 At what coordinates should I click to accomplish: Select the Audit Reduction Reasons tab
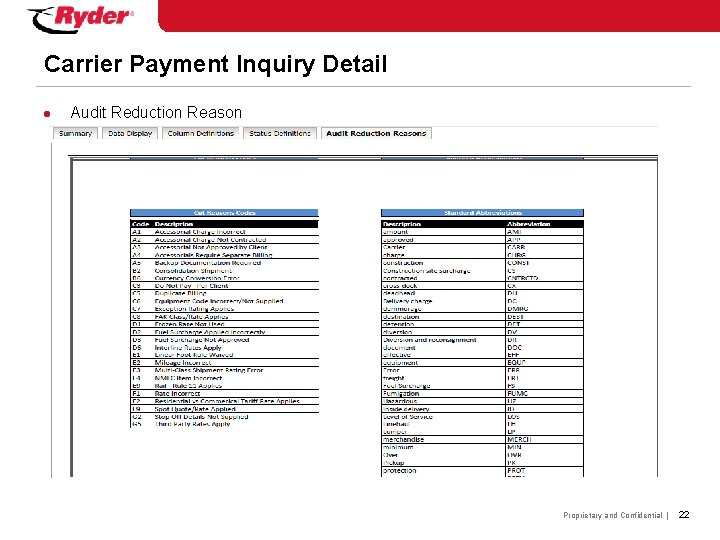click(376, 134)
